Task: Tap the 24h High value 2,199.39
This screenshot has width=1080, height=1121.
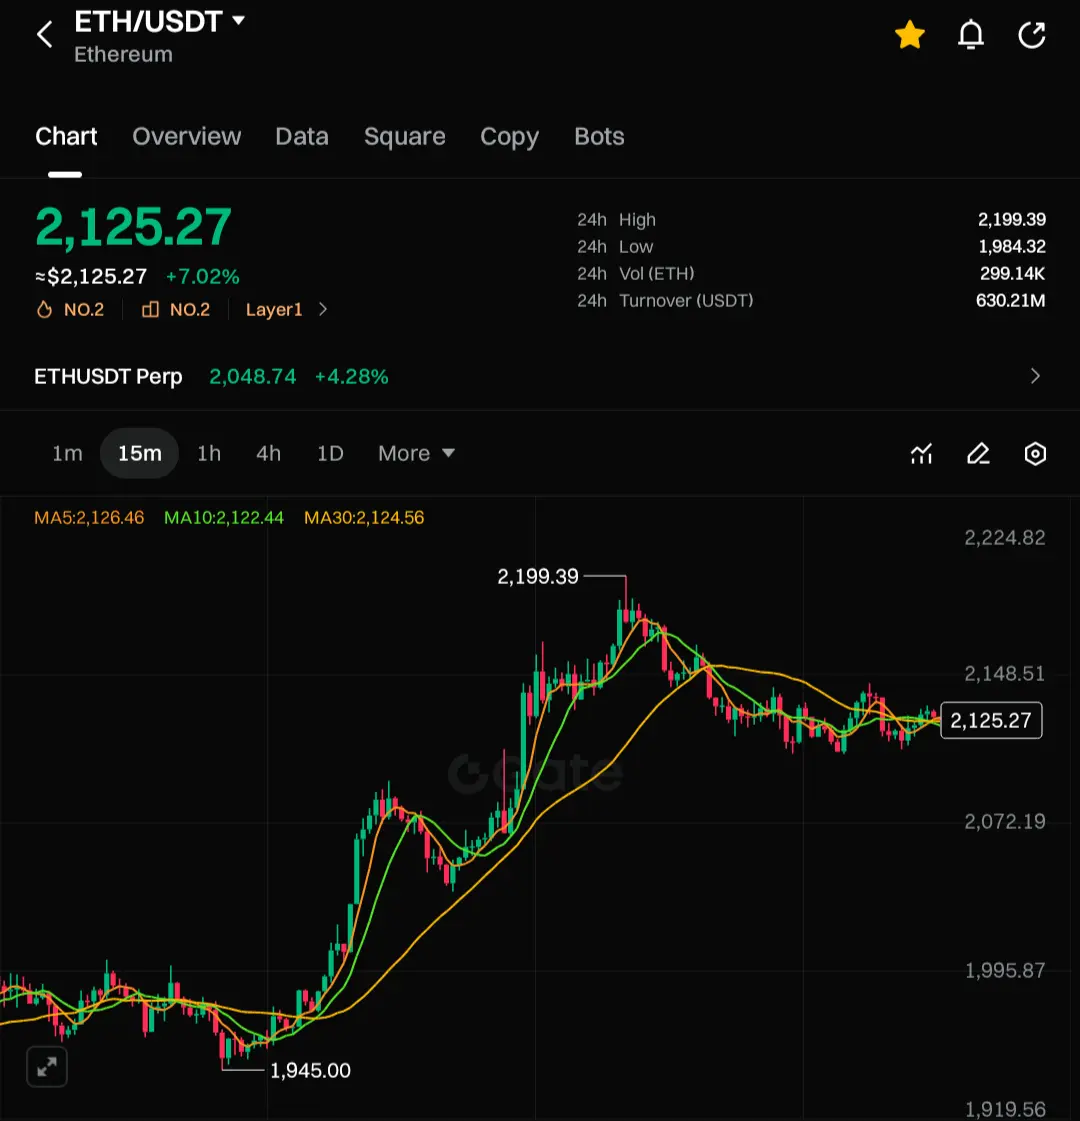Action: click(1011, 219)
